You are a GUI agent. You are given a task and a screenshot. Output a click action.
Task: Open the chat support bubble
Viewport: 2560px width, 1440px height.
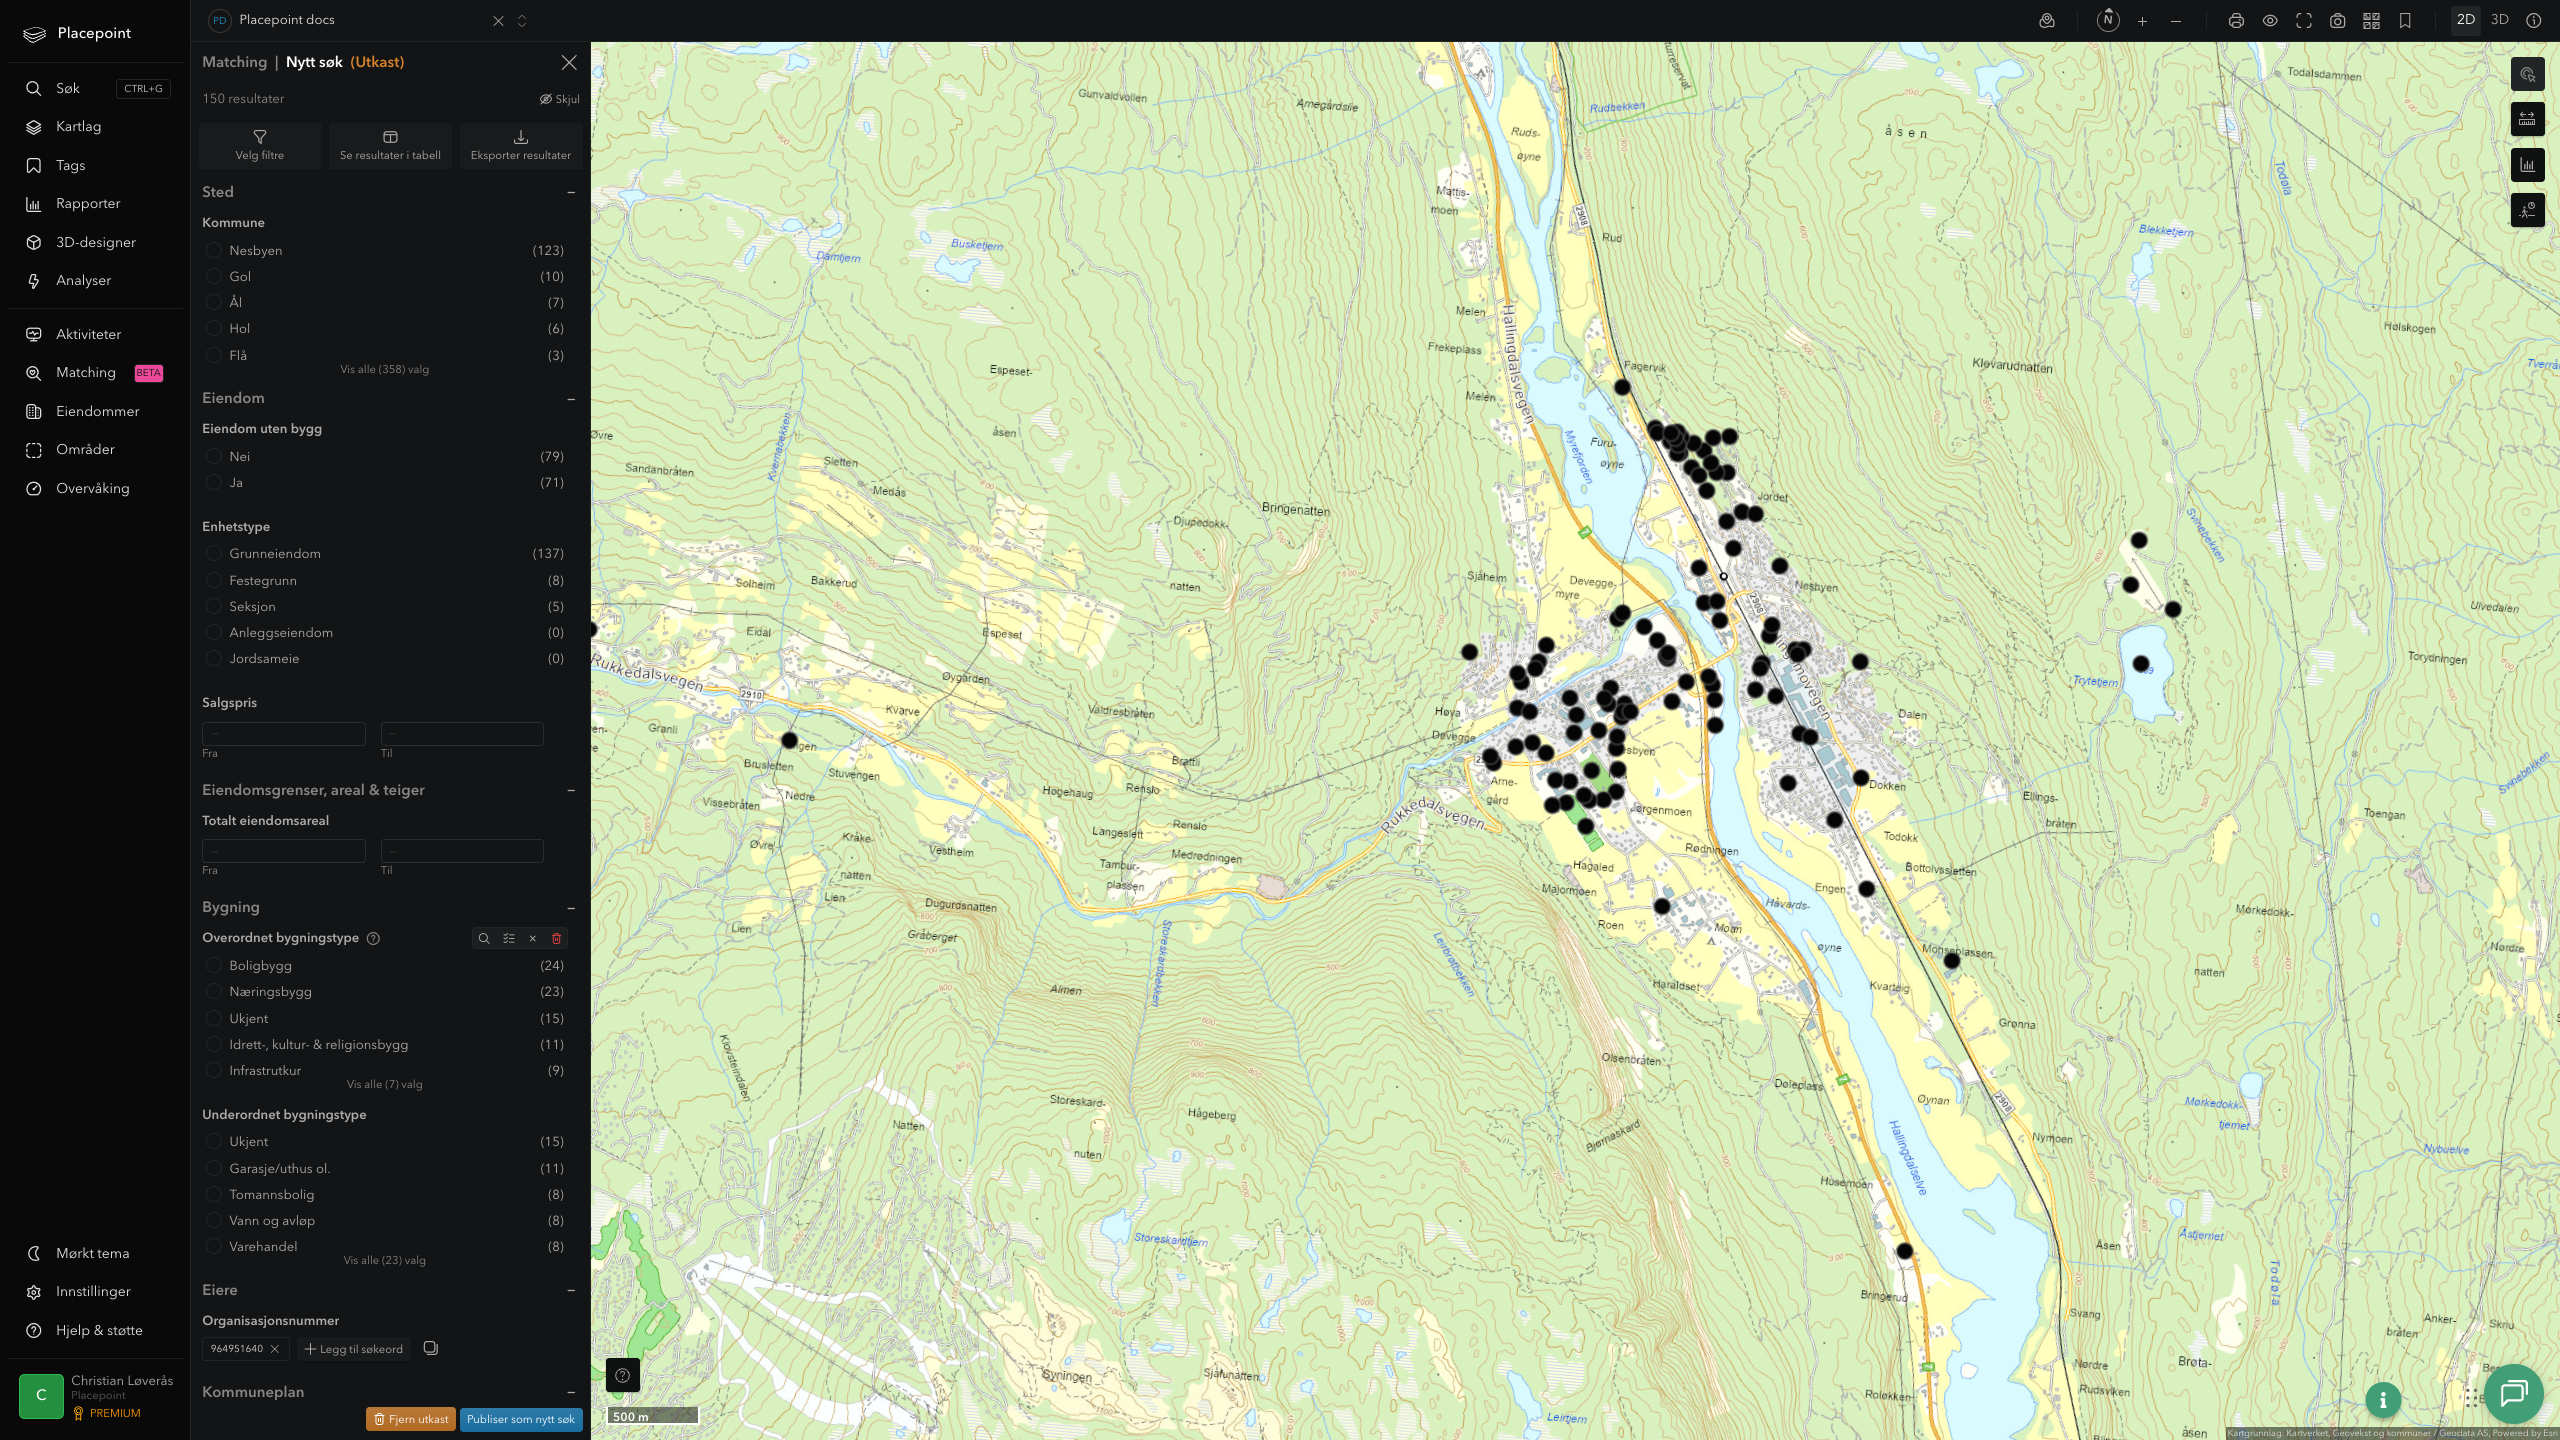[2514, 1393]
